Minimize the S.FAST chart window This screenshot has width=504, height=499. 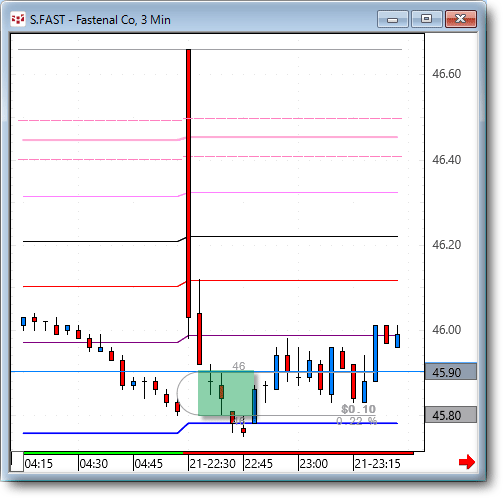pyautogui.click(x=393, y=19)
